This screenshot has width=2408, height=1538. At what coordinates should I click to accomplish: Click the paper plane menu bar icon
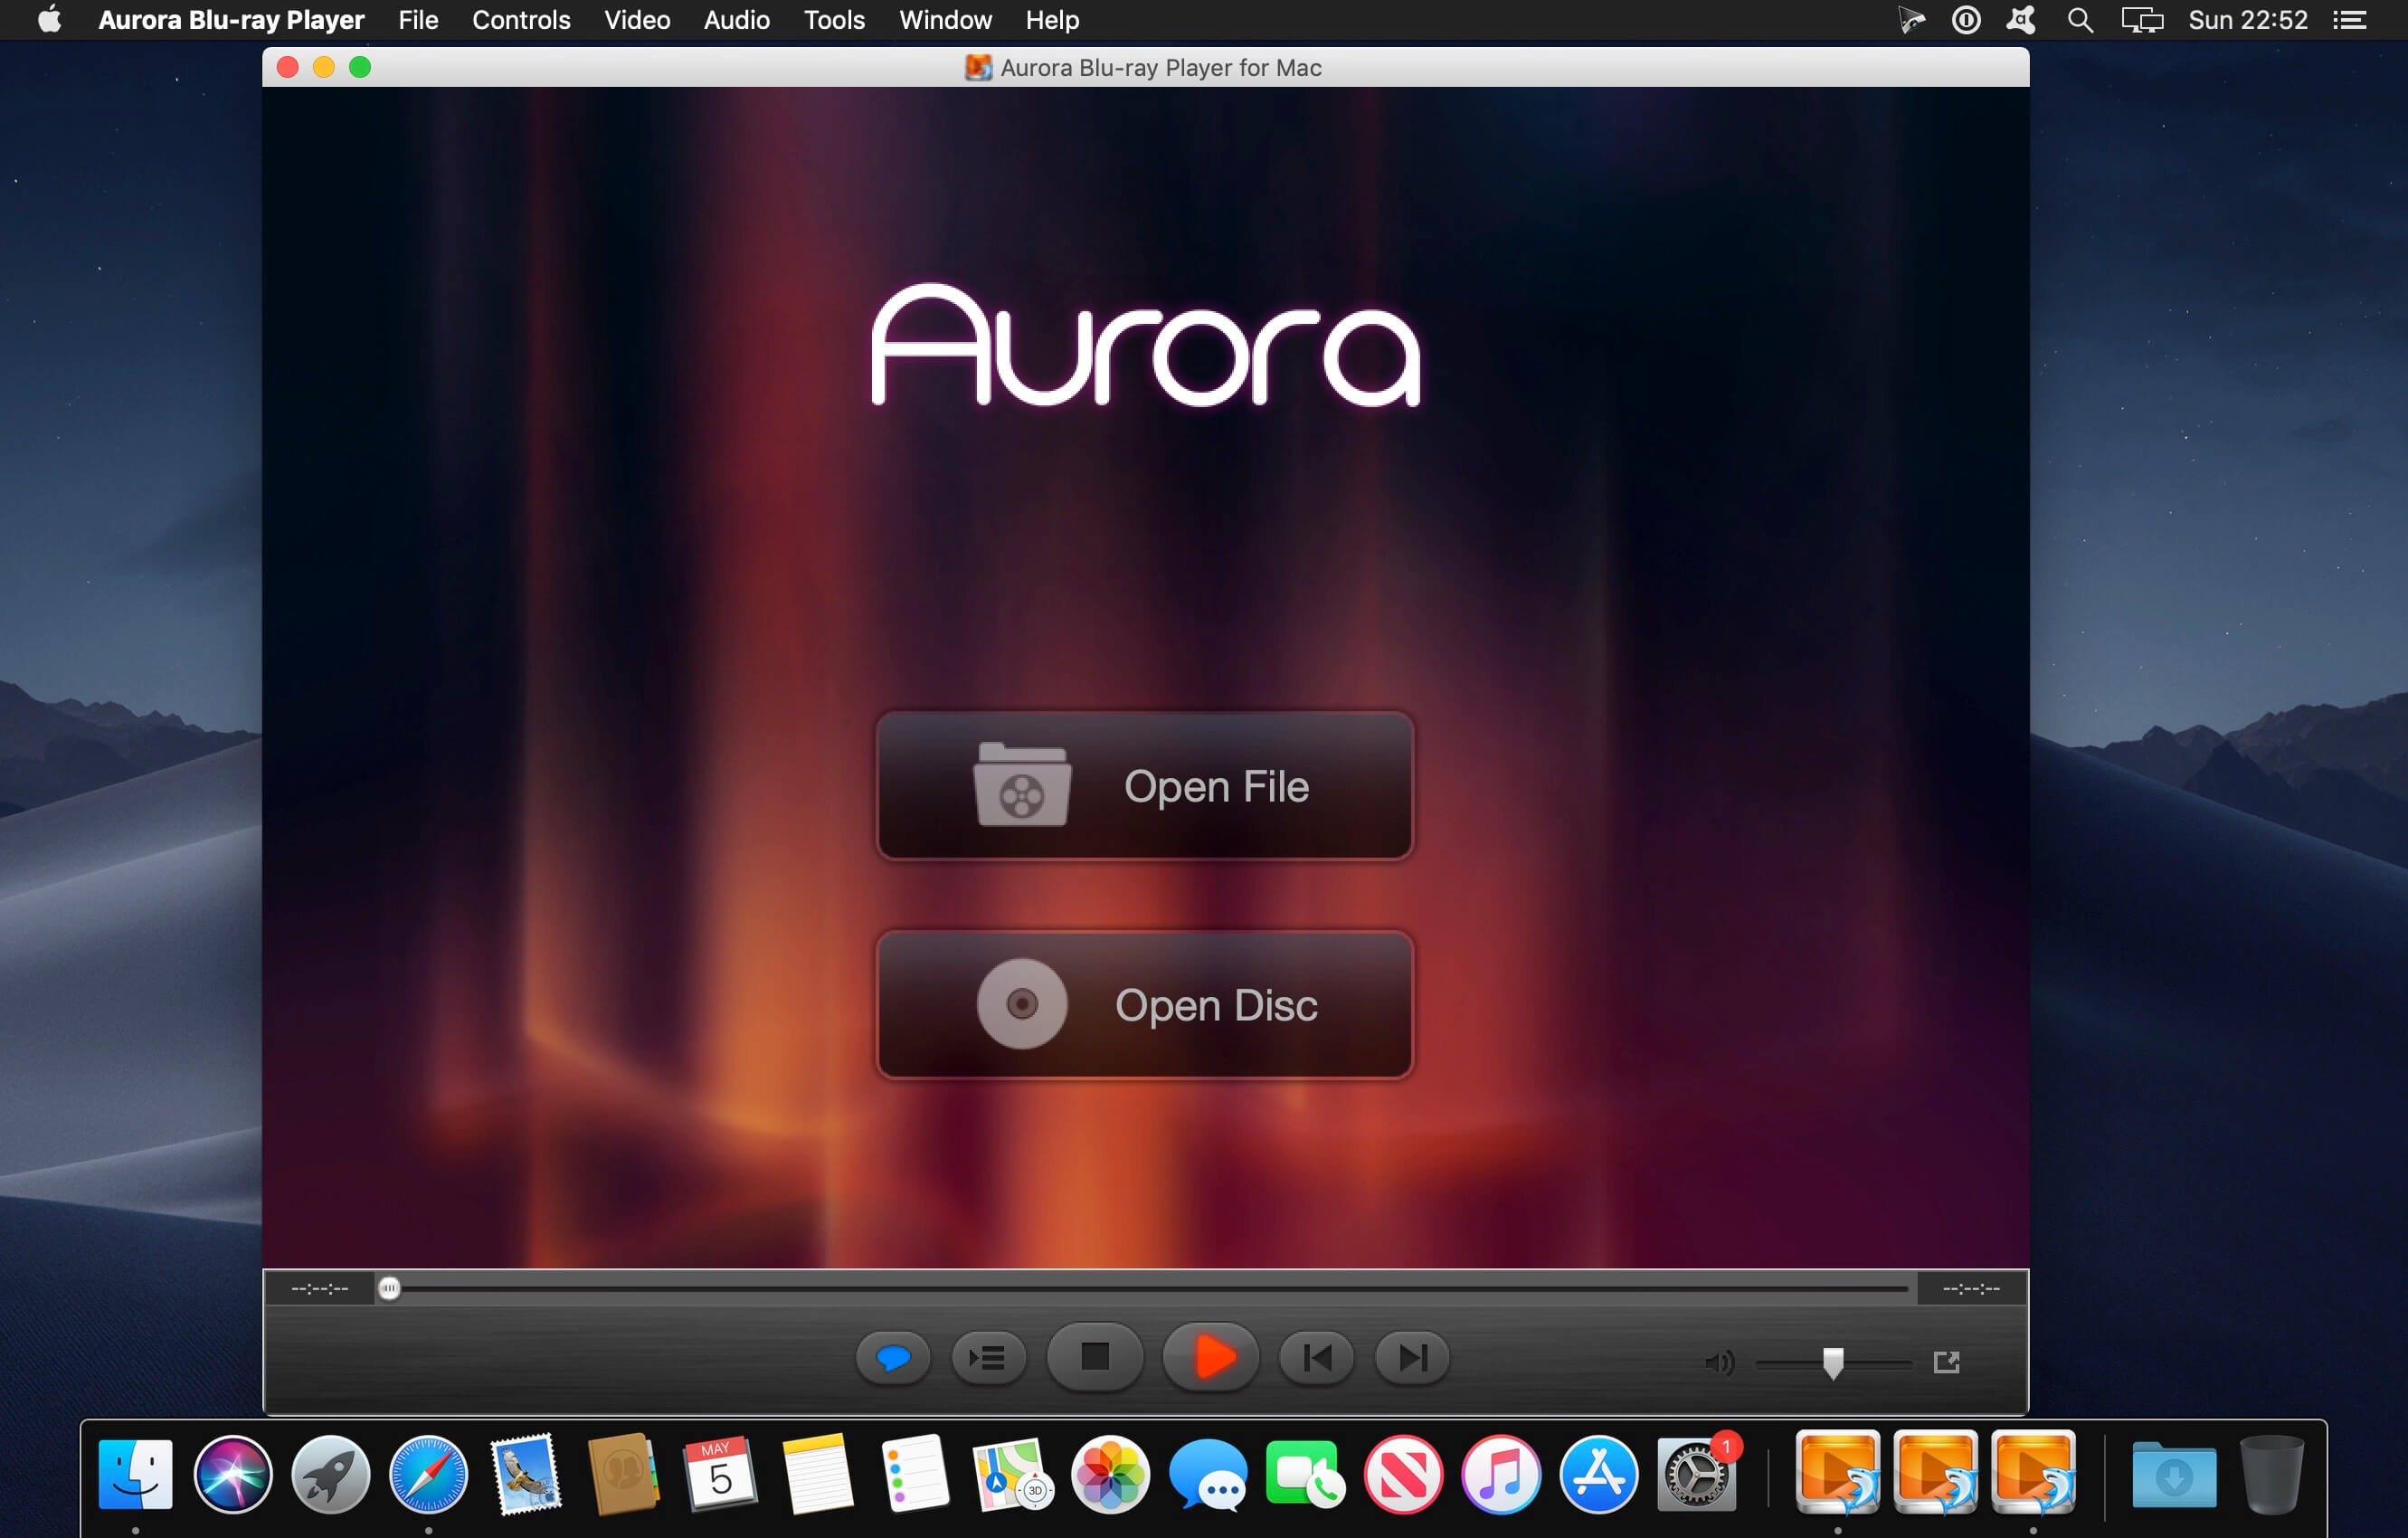[x=1911, y=20]
